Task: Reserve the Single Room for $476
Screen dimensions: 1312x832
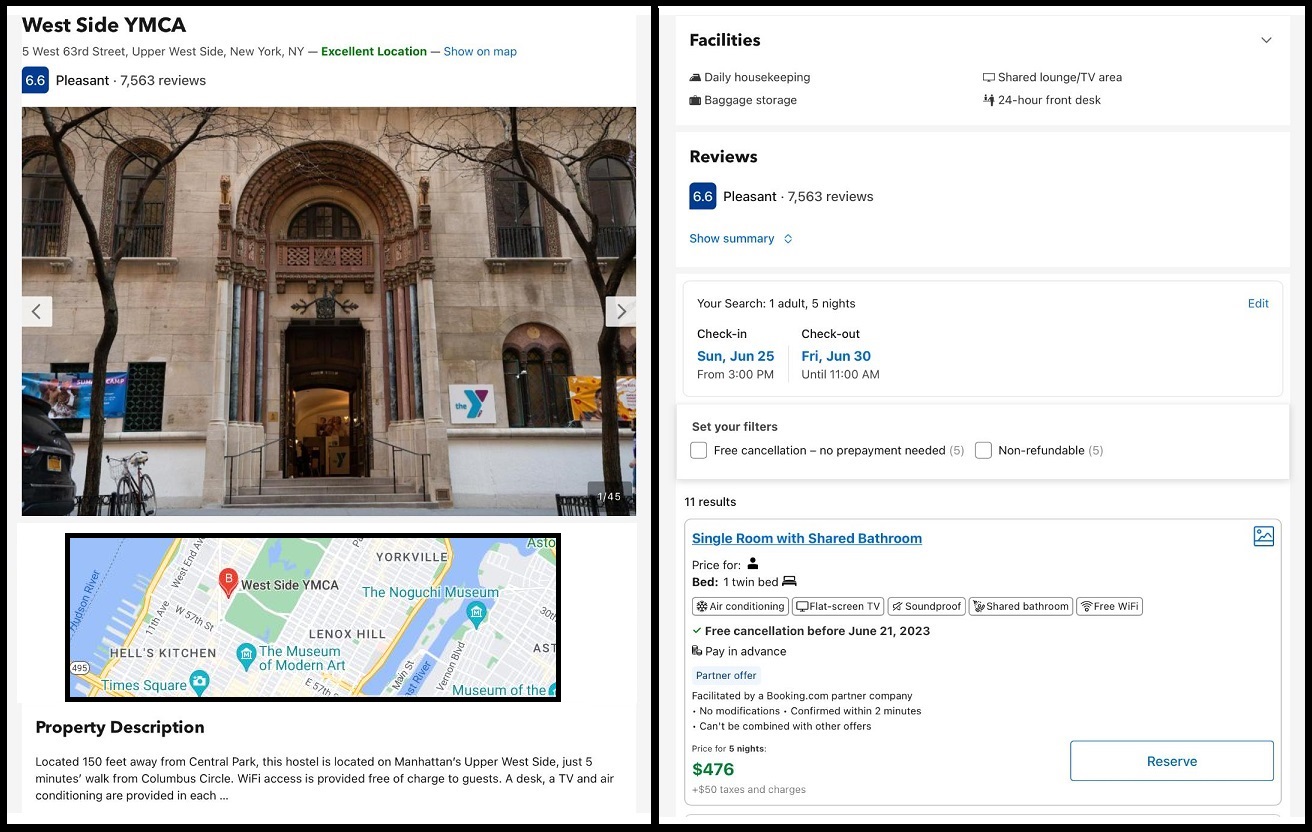Action: (1172, 761)
